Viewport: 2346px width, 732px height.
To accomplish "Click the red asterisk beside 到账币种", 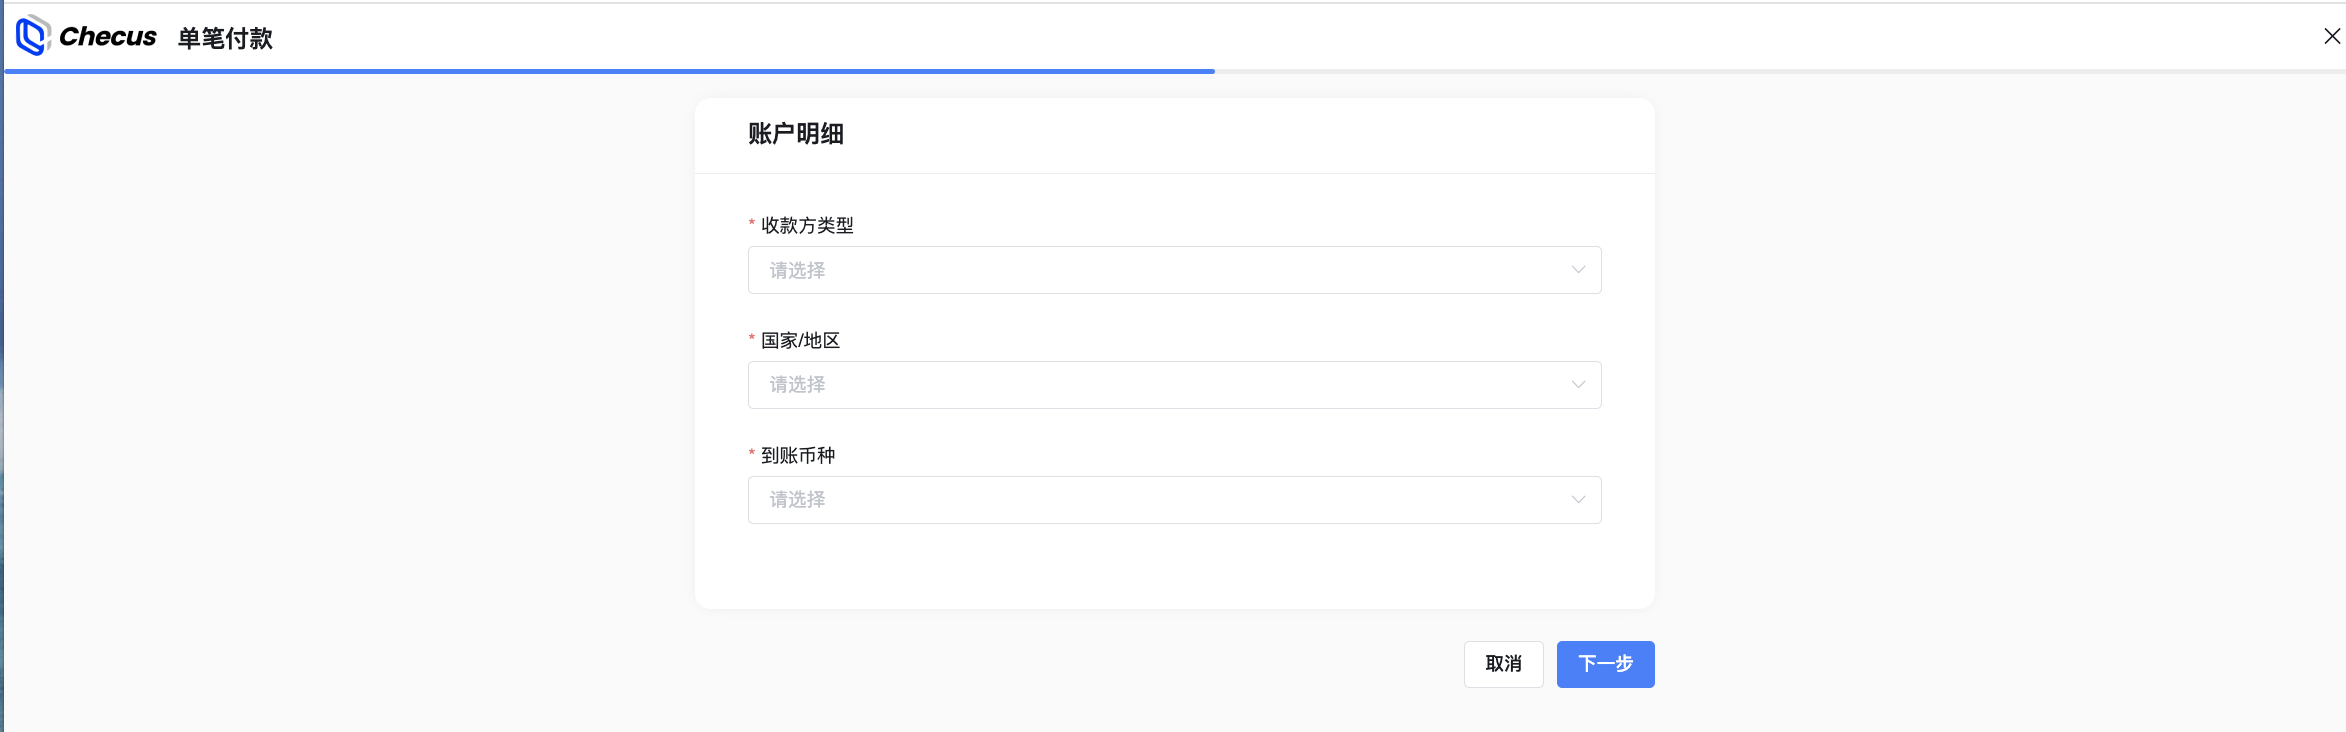I will pyautogui.click(x=752, y=454).
